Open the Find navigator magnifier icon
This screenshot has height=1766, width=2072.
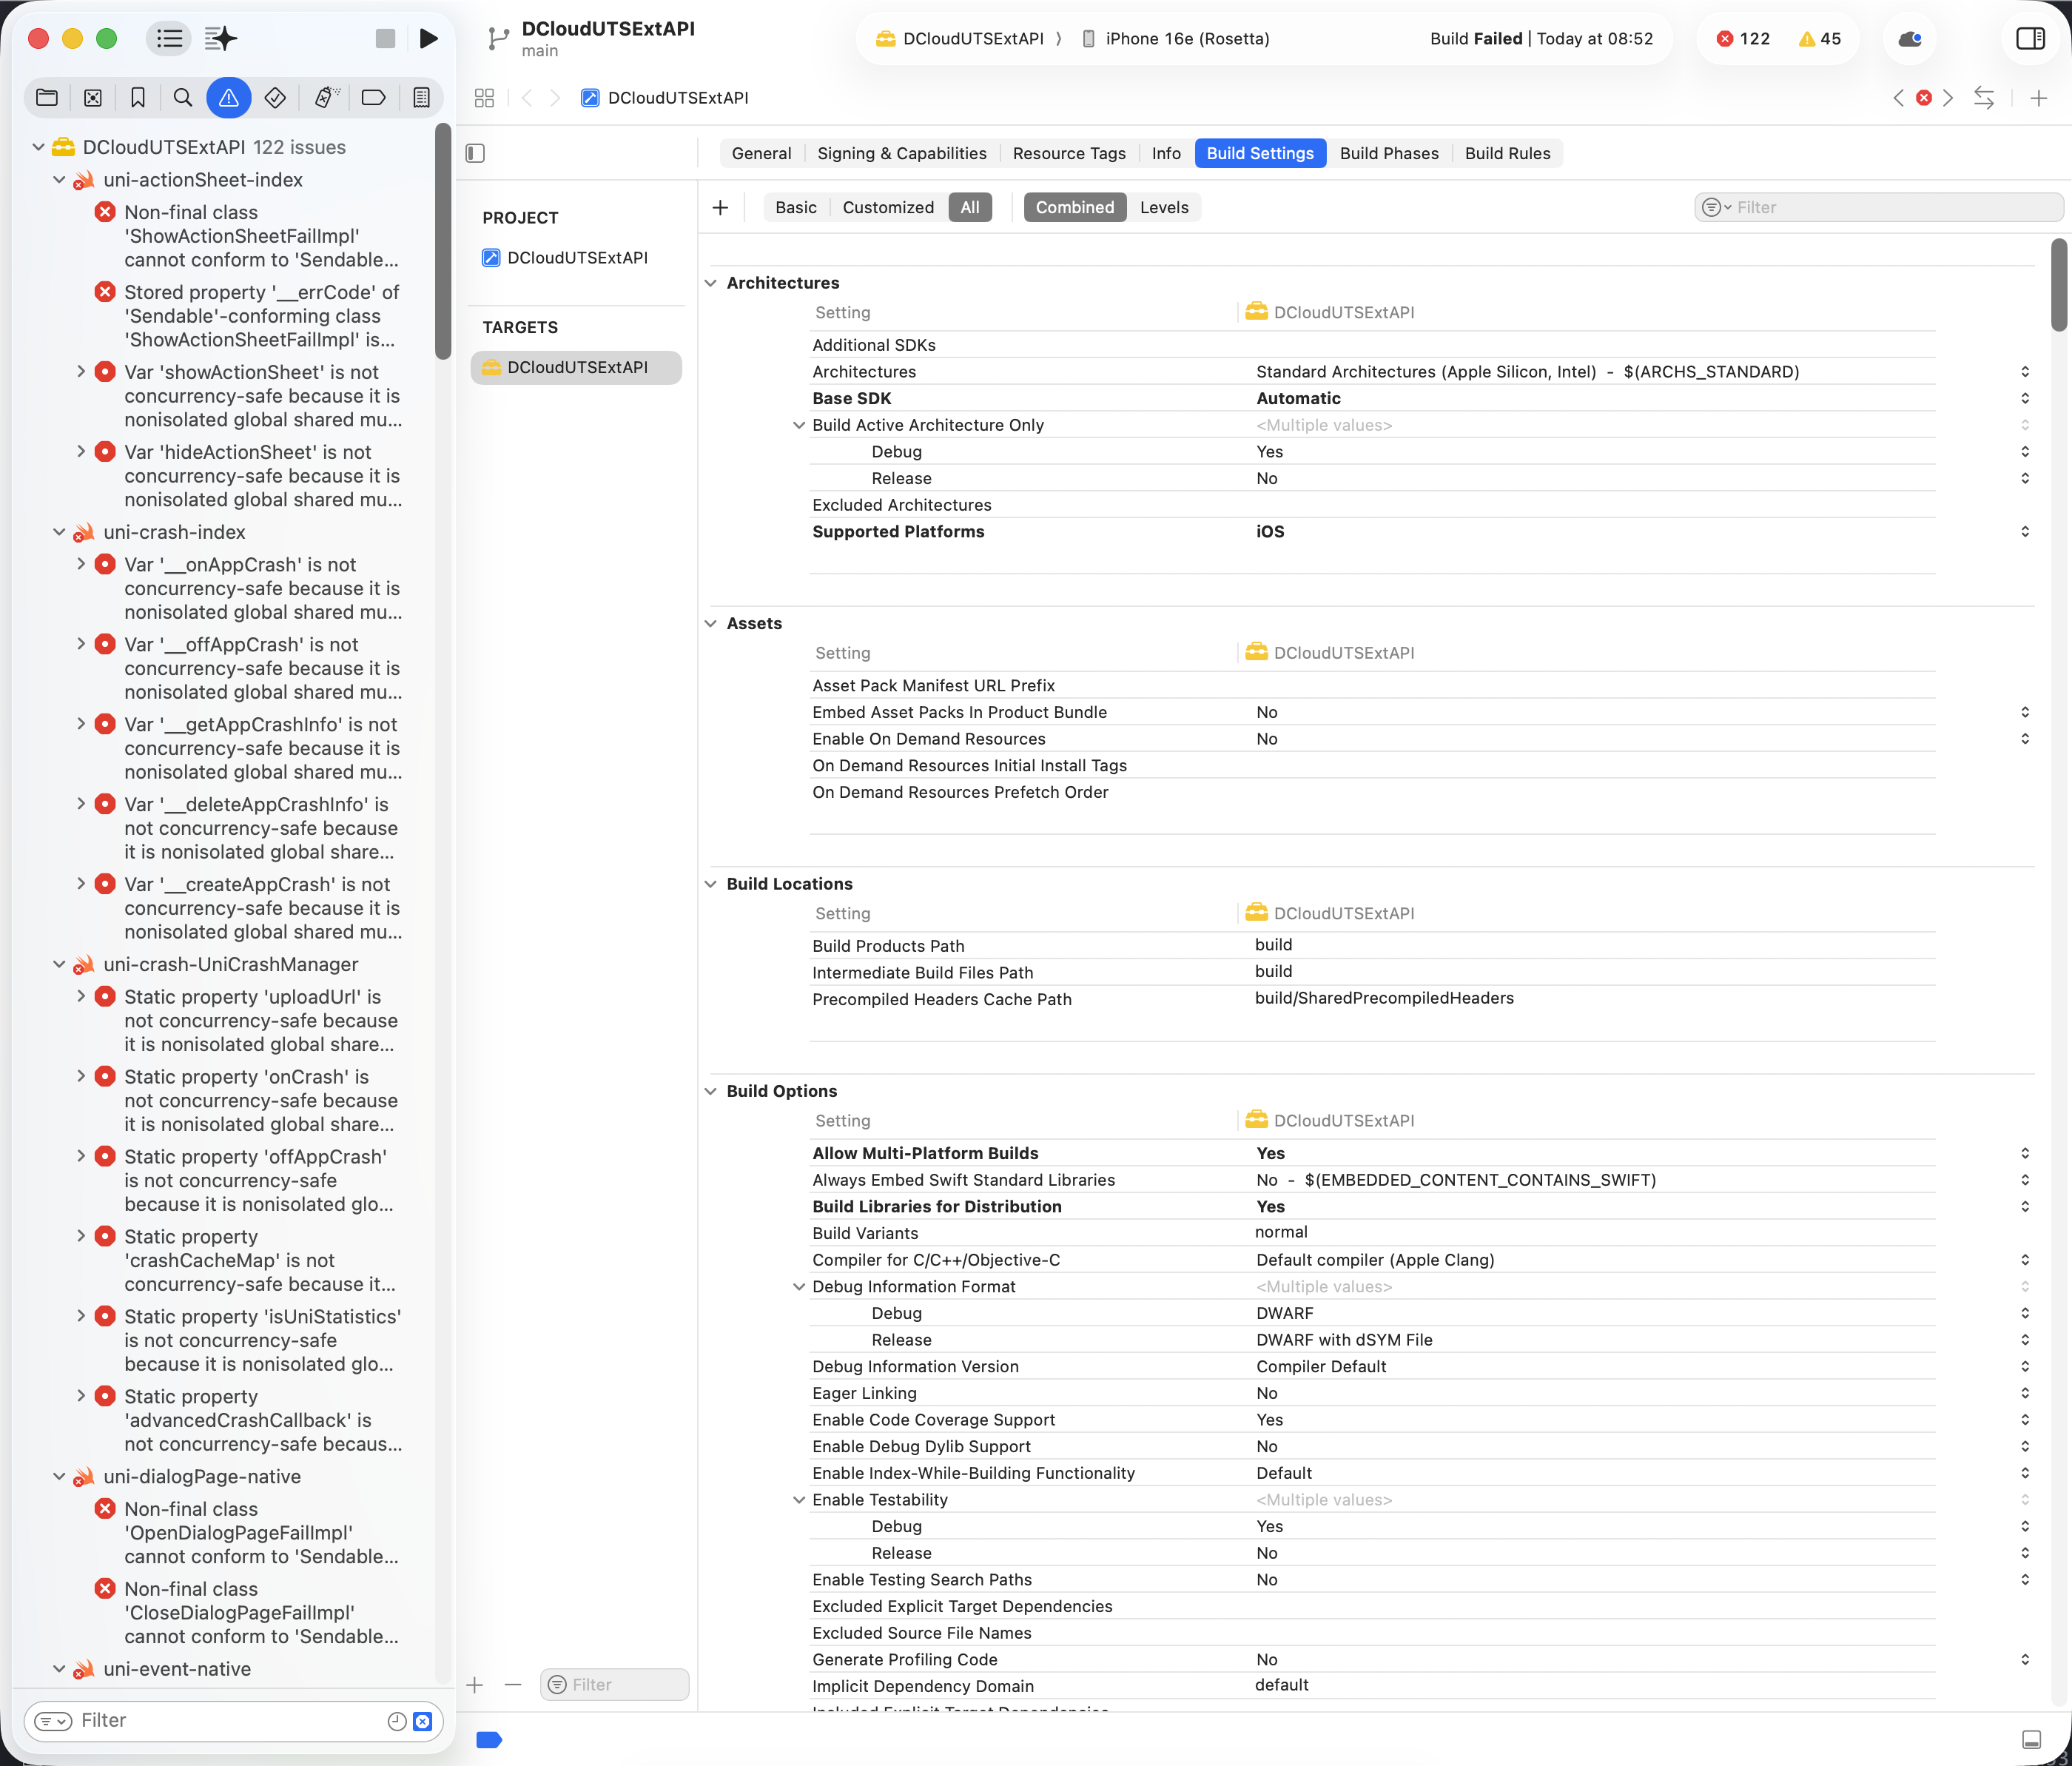point(183,98)
